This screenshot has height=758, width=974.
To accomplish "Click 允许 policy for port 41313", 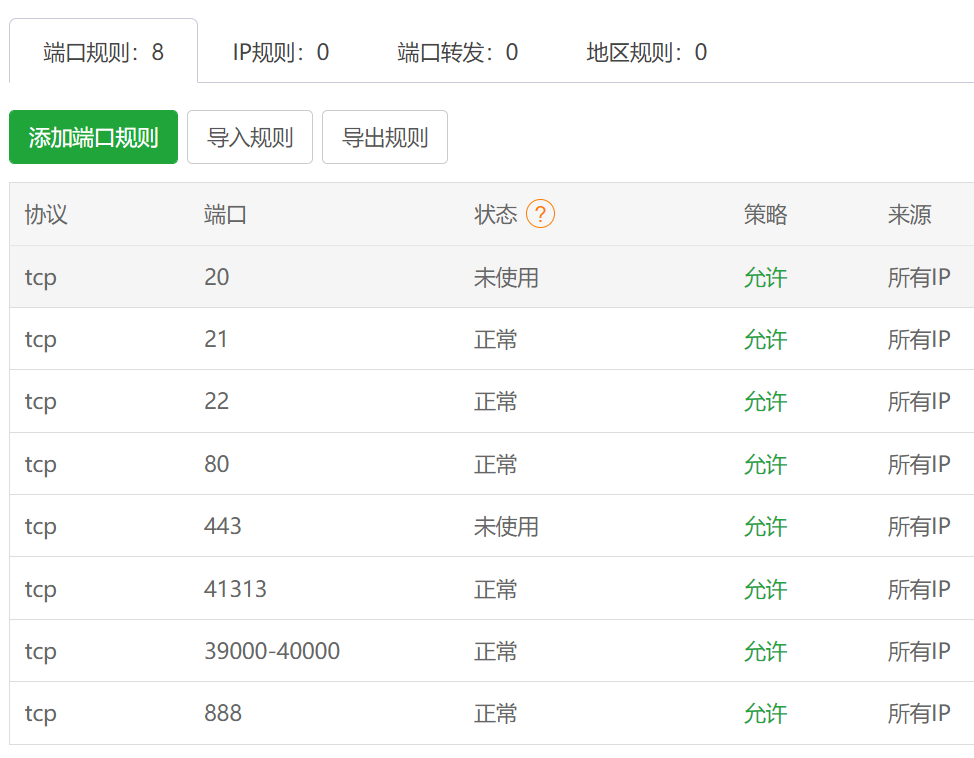I will click(x=764, y=589).
